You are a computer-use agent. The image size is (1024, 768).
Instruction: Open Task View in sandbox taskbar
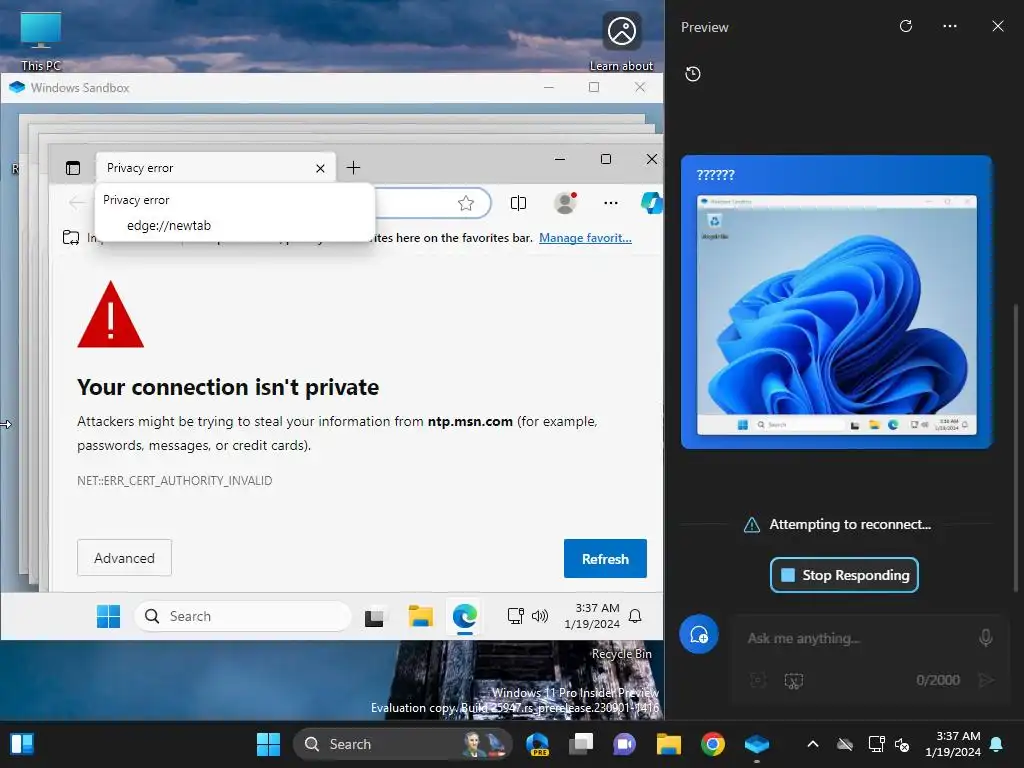374,616
